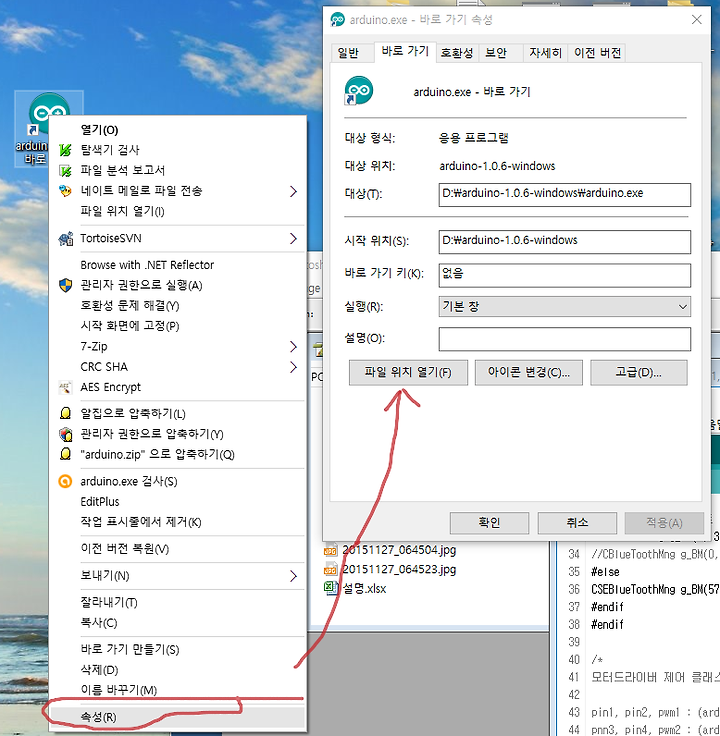Open the 이전 버전 tab

(x=597, y=53)
